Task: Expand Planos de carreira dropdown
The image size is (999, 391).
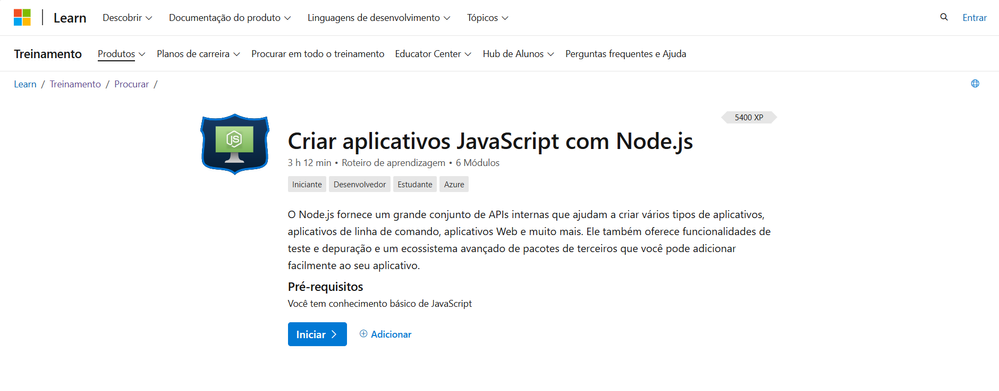Action: click(198, 54)
